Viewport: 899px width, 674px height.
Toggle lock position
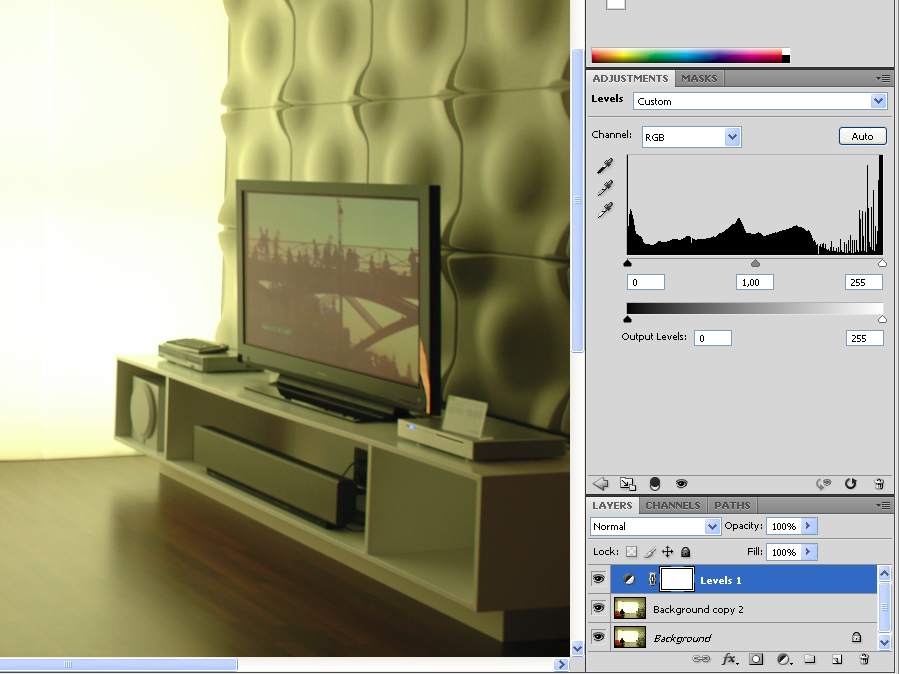[x=667, y=552]
